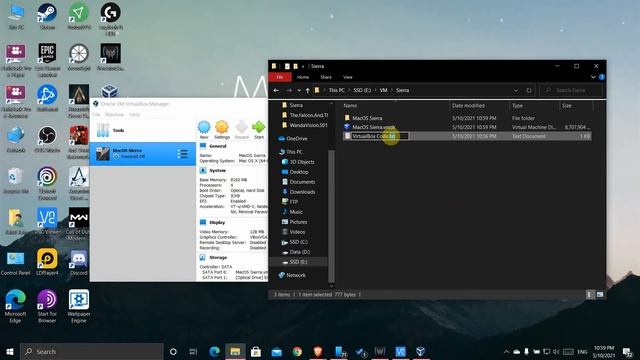
Task: Open Downloads in the navigation pane
Action: 302,192
